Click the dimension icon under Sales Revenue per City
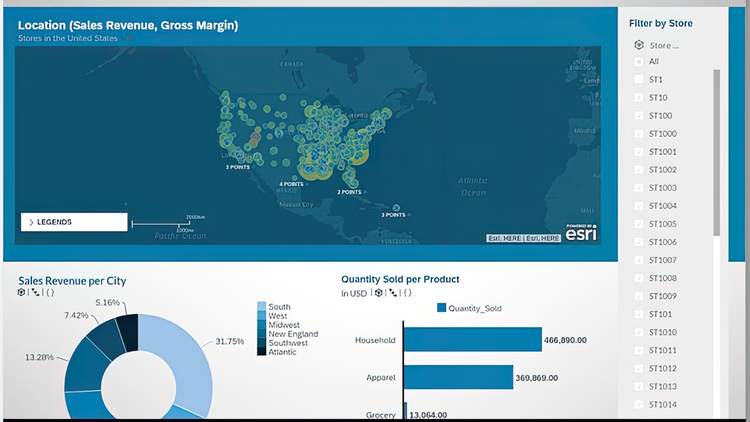Viewport: 750px width, 422px height. click(21, 292)
